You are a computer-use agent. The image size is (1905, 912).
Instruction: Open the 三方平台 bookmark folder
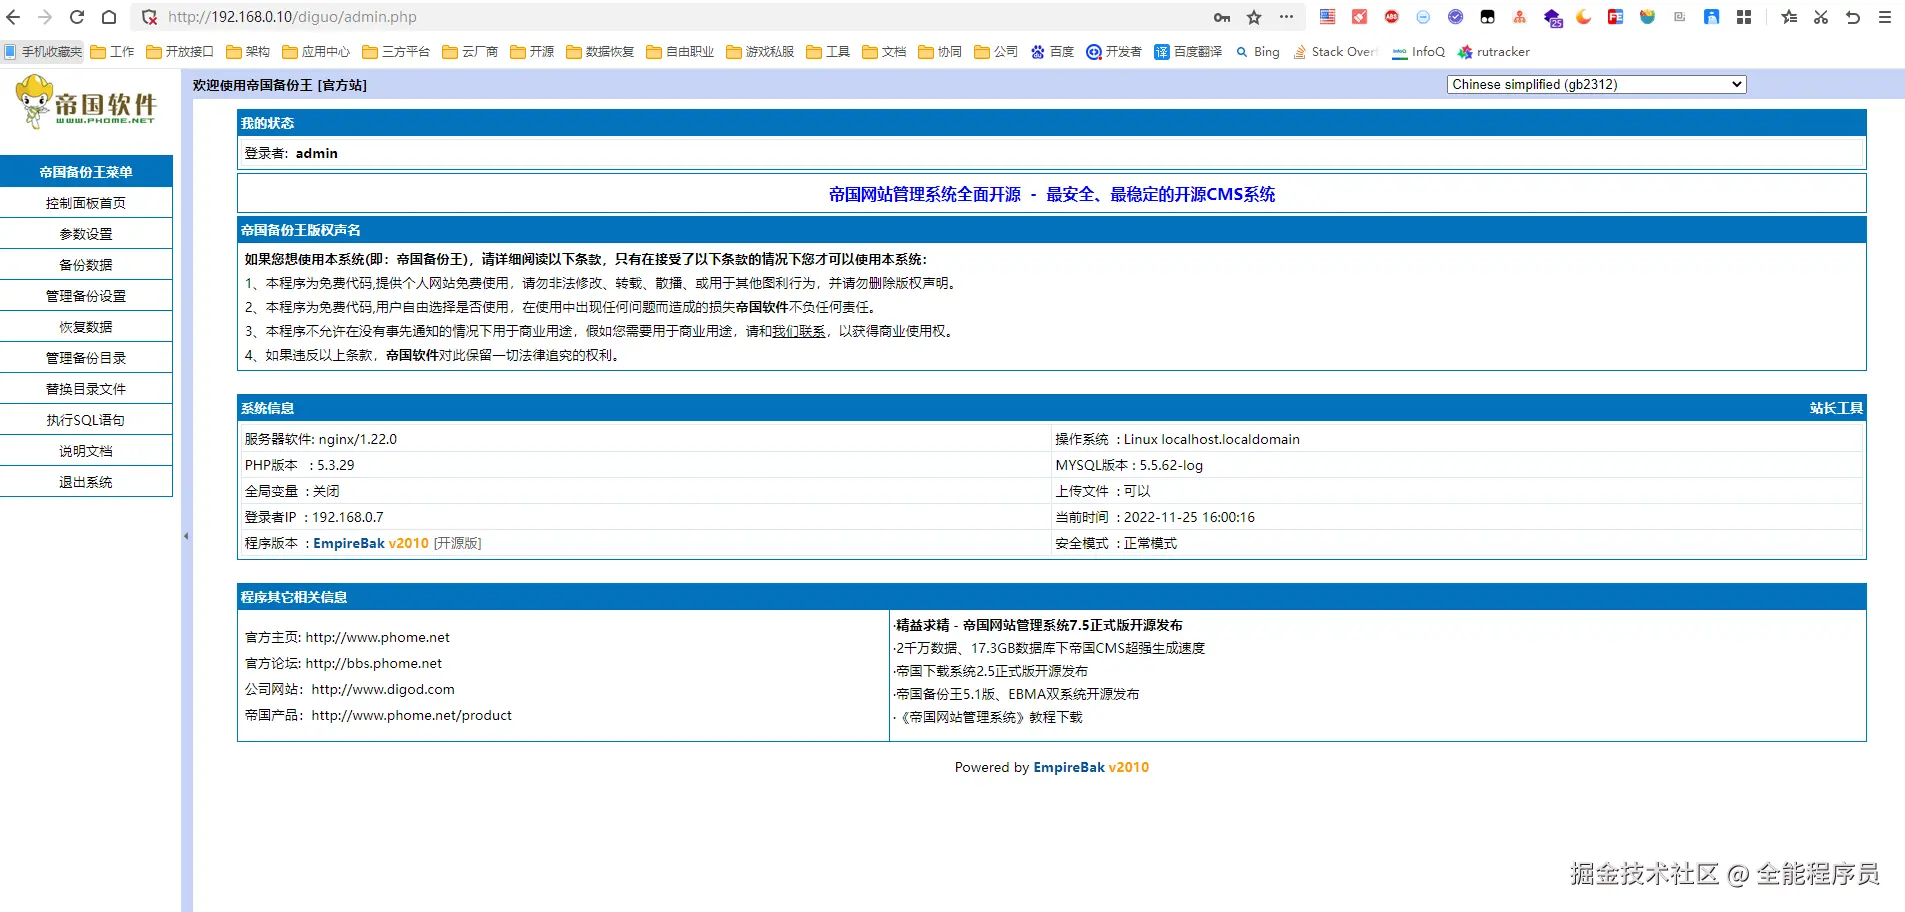pos(396,52)
